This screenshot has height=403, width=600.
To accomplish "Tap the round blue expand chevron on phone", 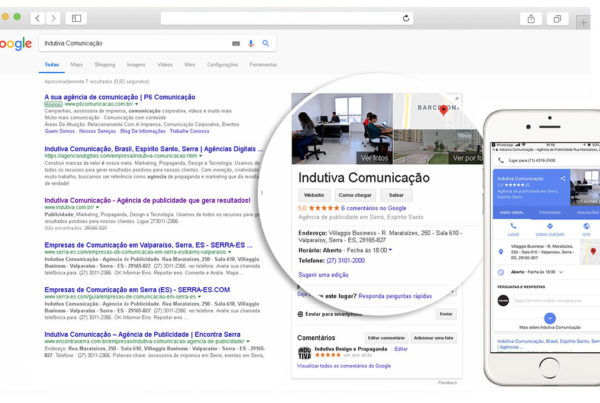I will [549, 318].
